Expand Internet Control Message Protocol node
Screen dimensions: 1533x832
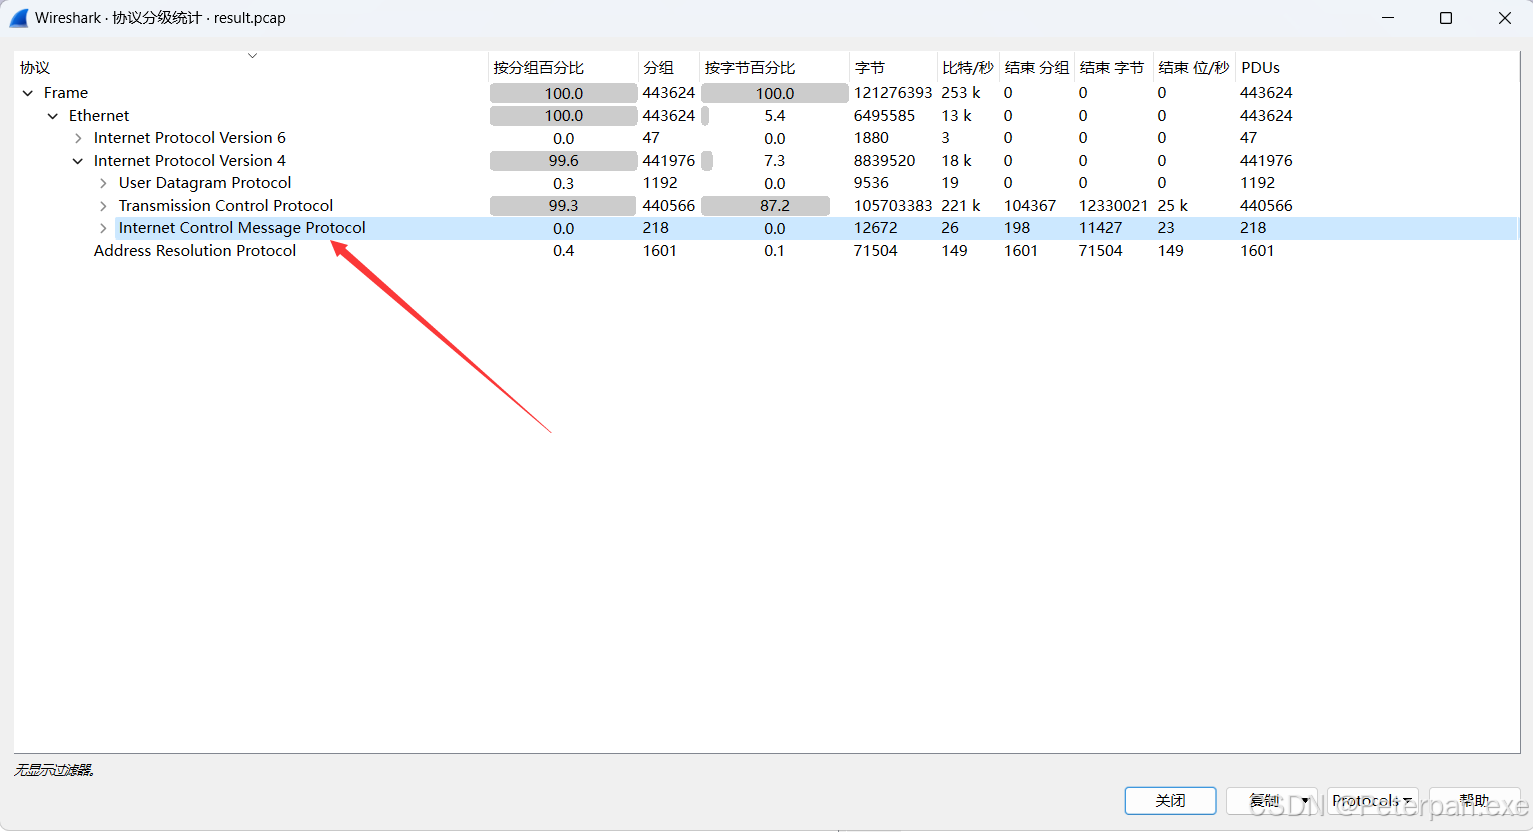point(103,228)
